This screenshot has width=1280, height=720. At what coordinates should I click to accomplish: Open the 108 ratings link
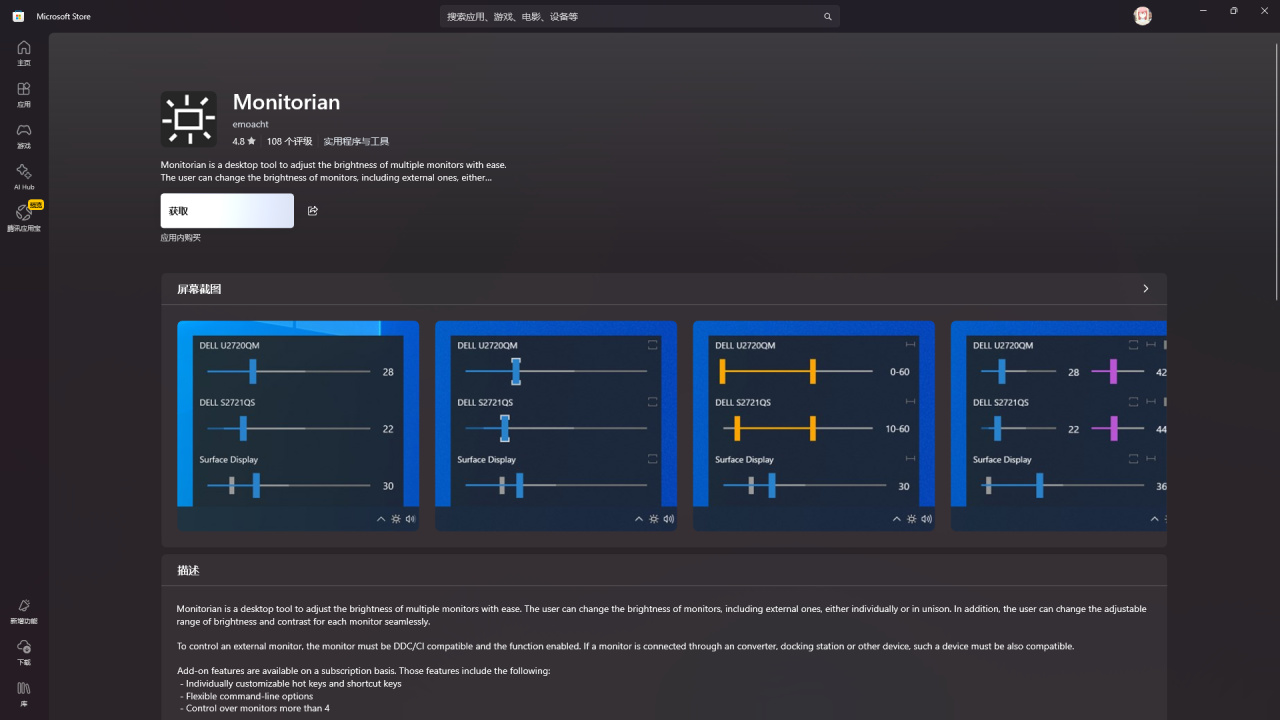tap(289, 142)
